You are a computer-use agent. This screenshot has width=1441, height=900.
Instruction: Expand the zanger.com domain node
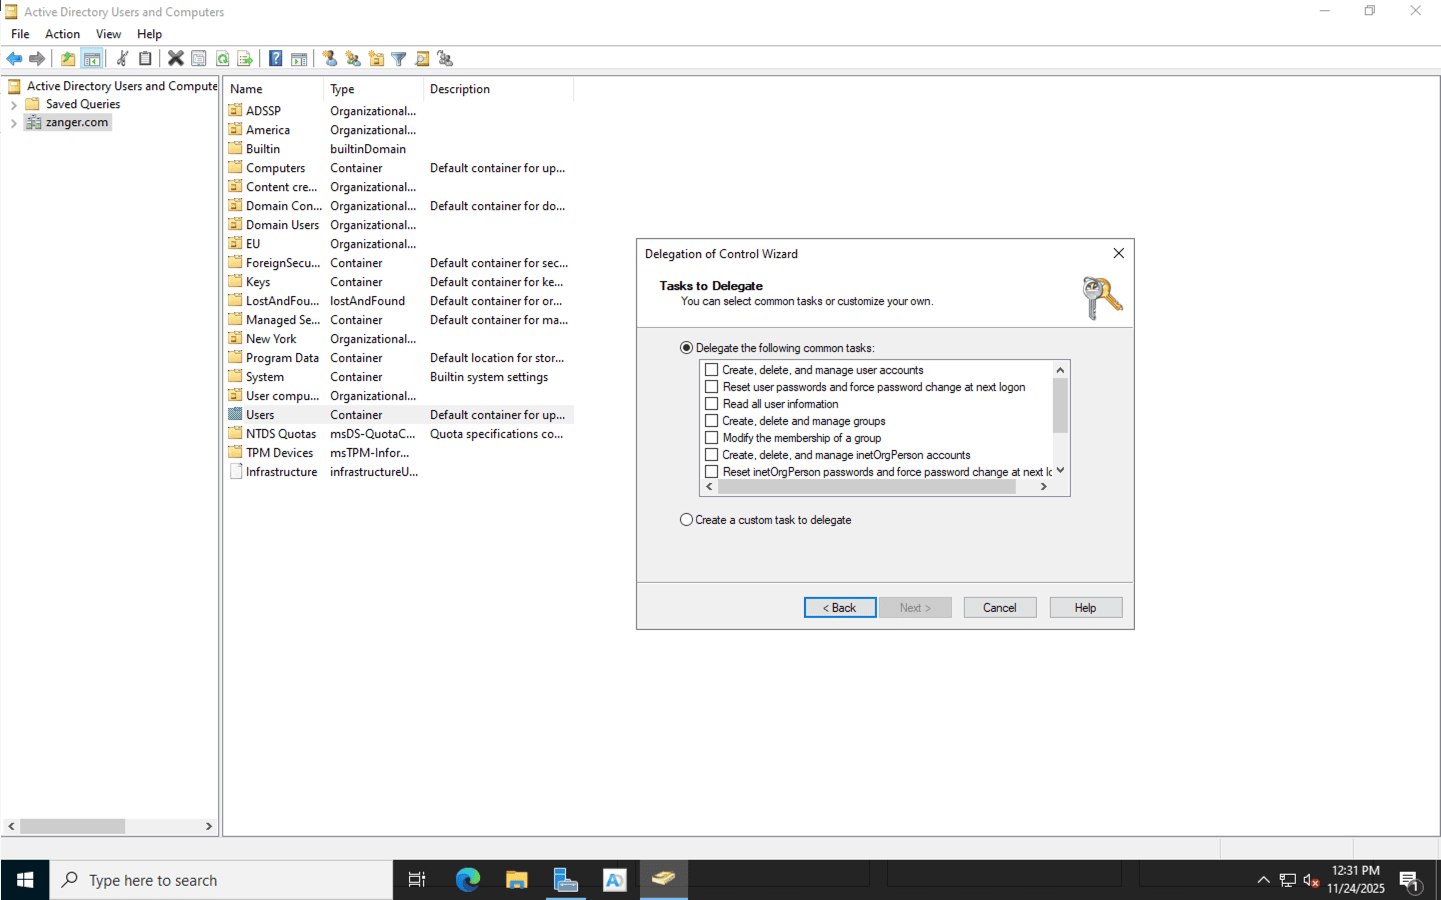tap(13, 123)
